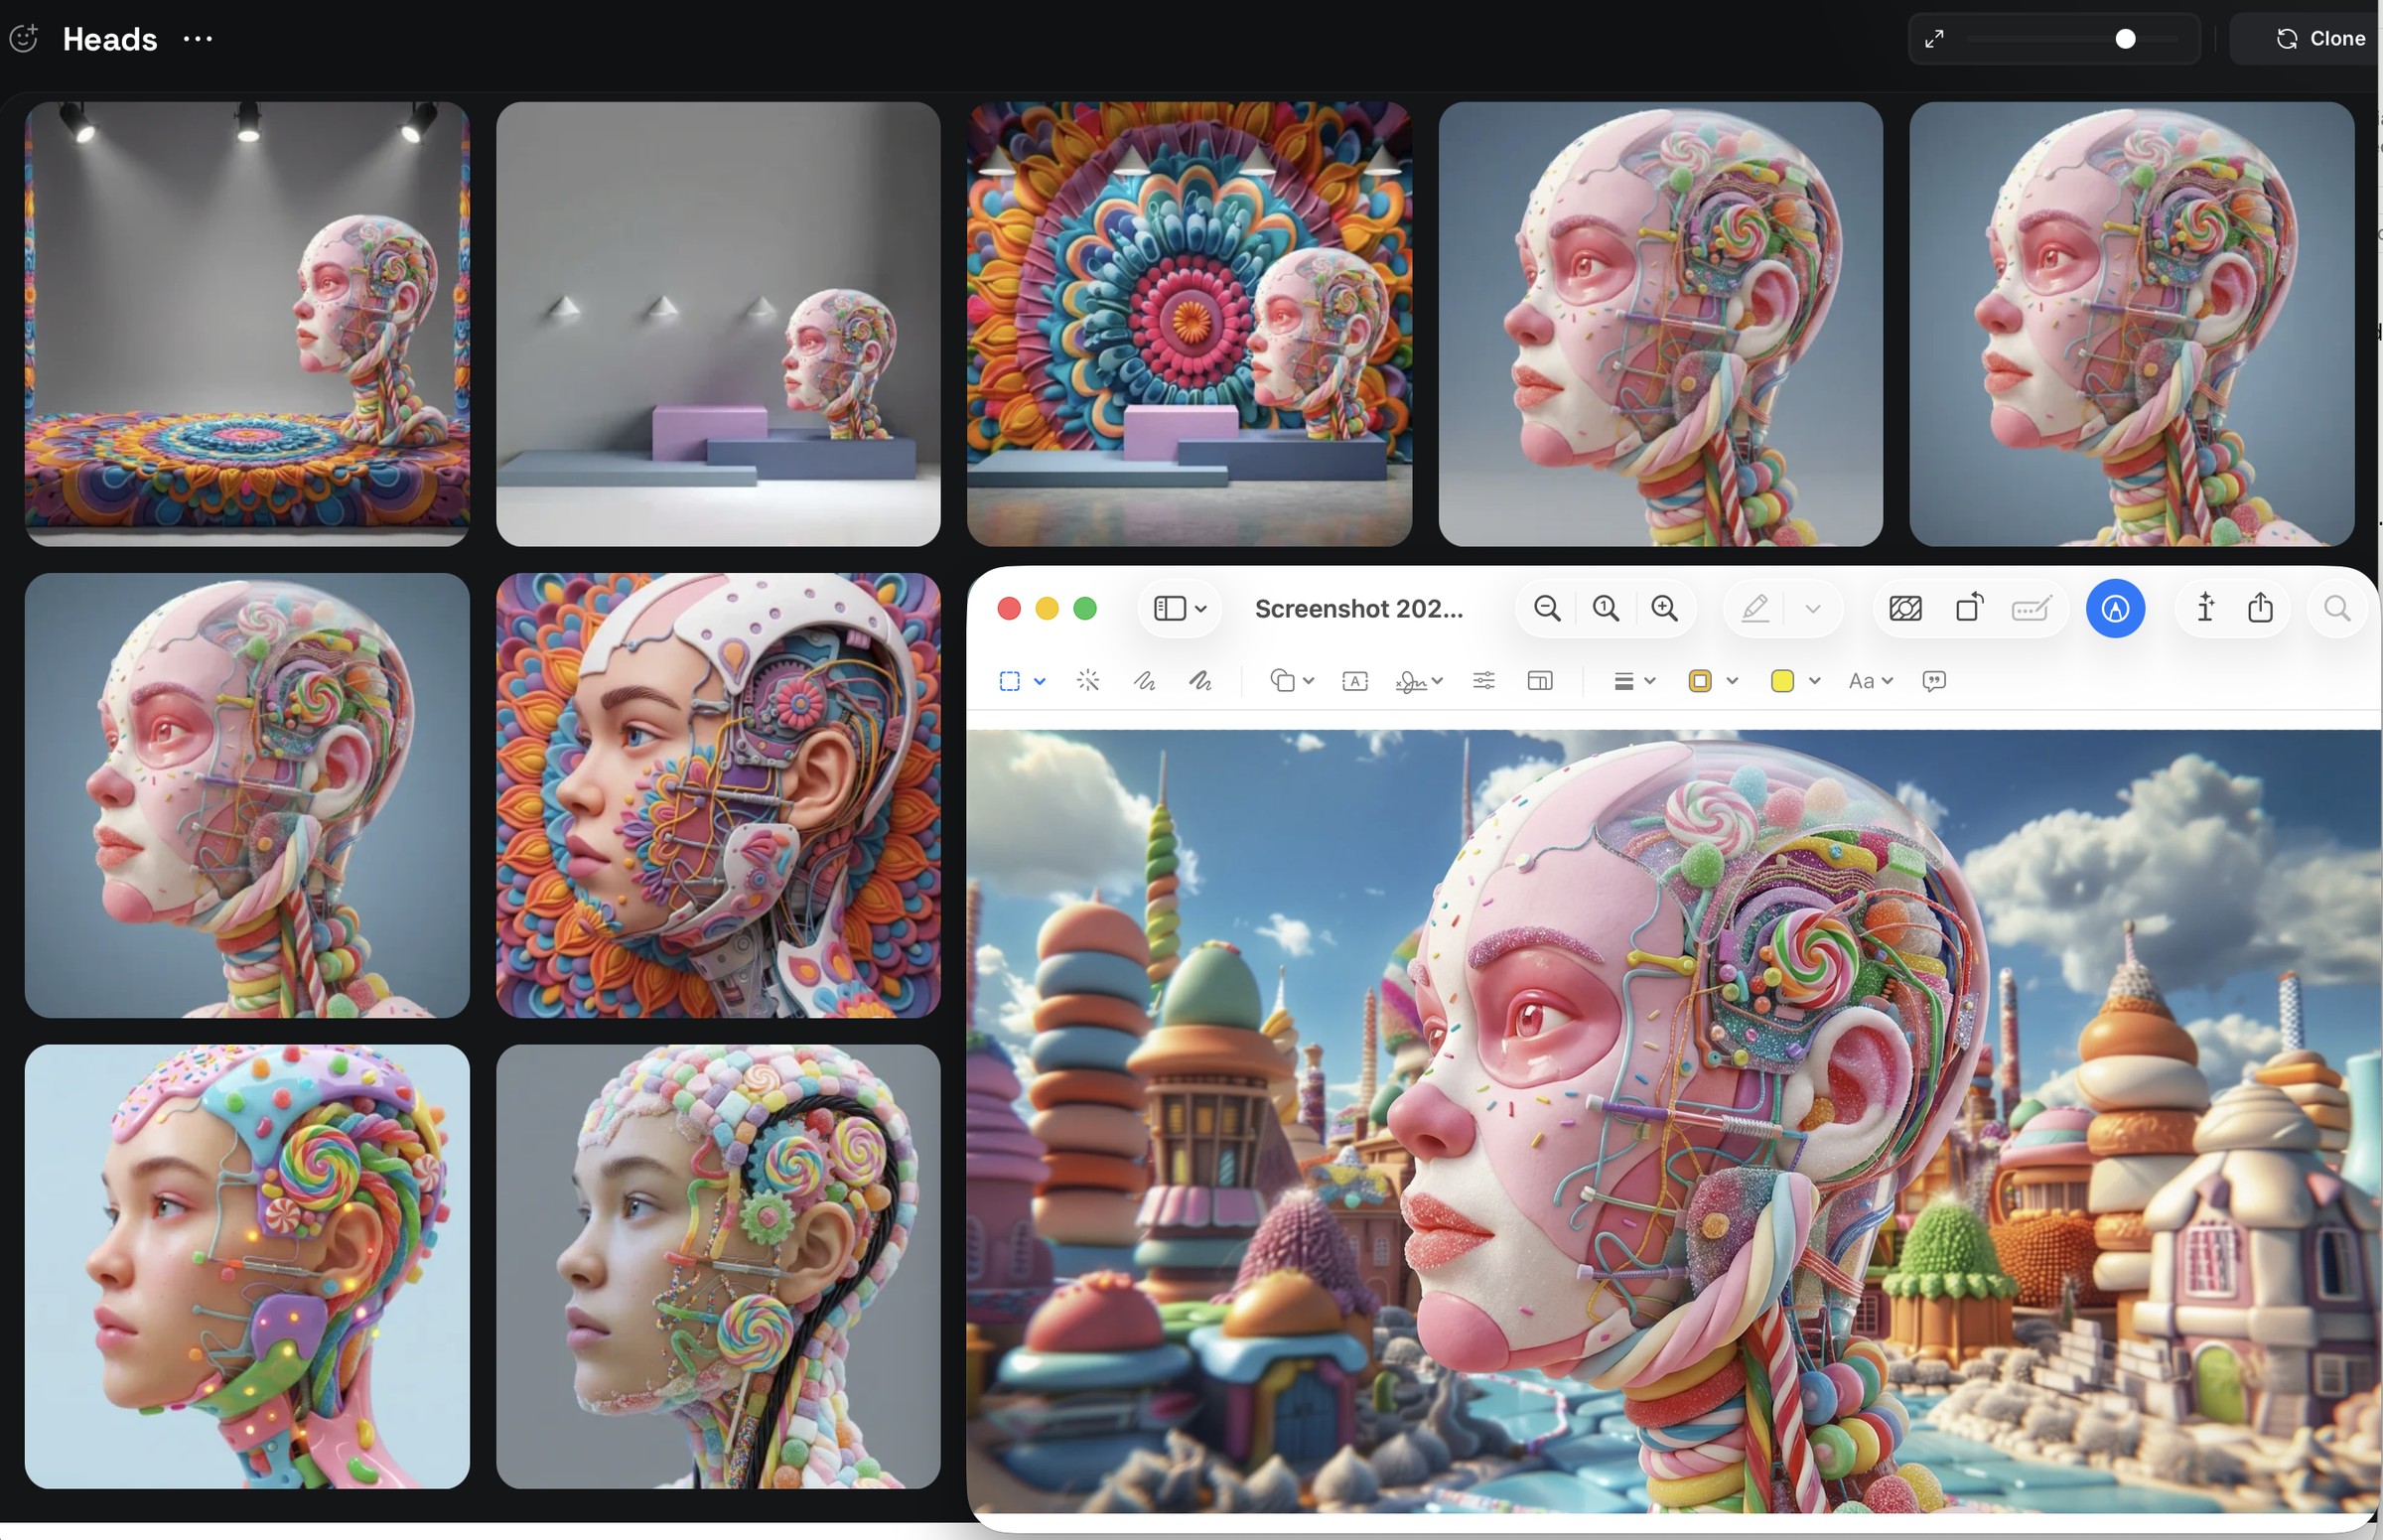This screenshot has width=2383, height=1540.
Task: Insert a text box annotation
Action: click(1354, 681)
